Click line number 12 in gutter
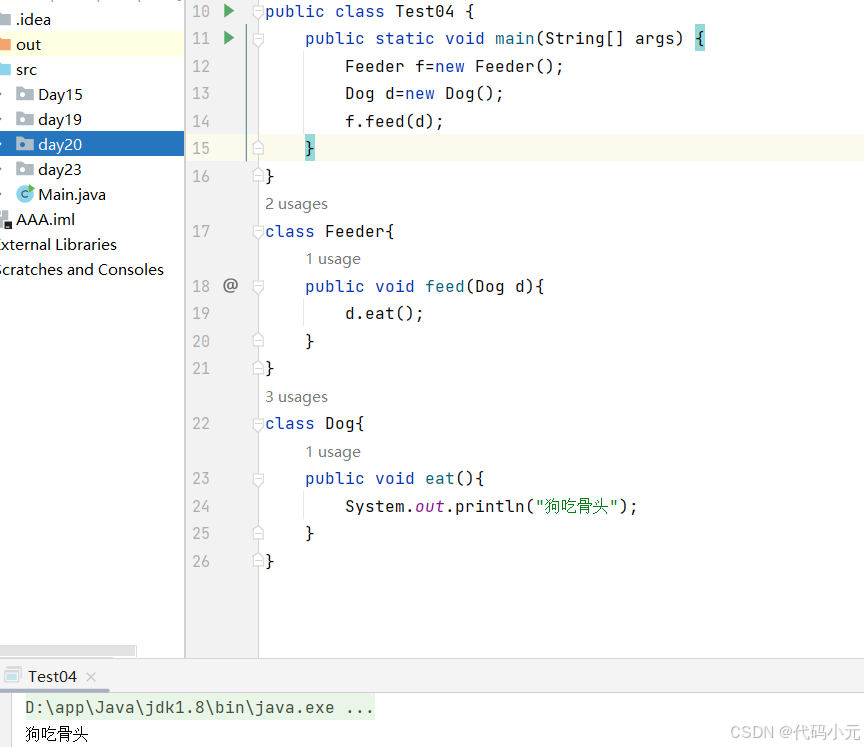The image size is (864, 747). 201,67
